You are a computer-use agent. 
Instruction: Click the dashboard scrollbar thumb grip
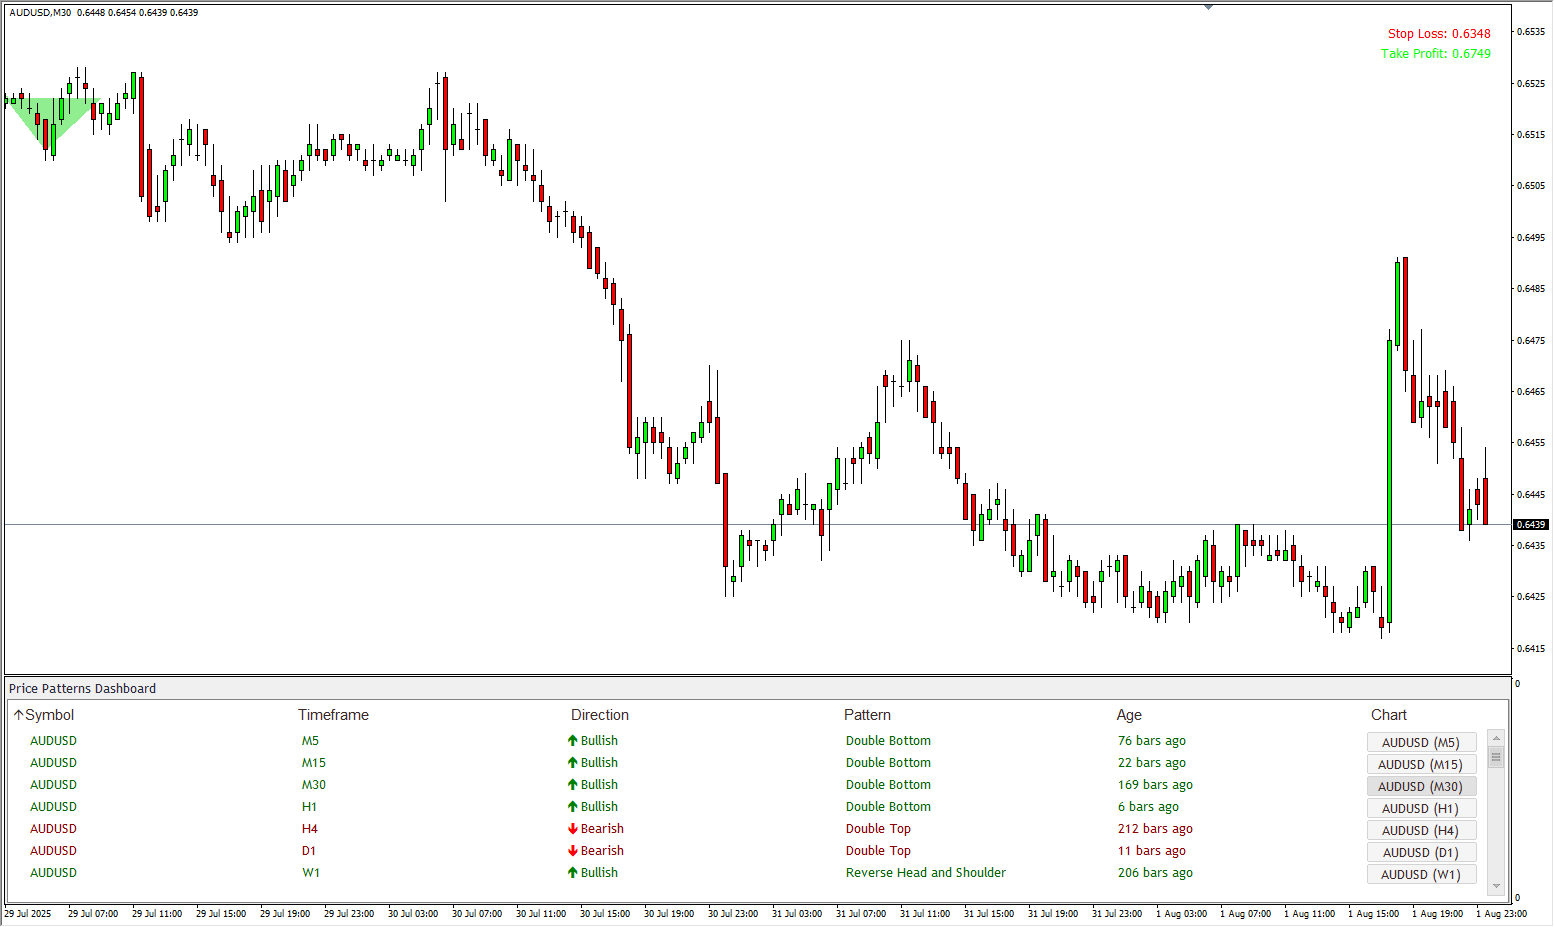click(x=1496, y=757)
